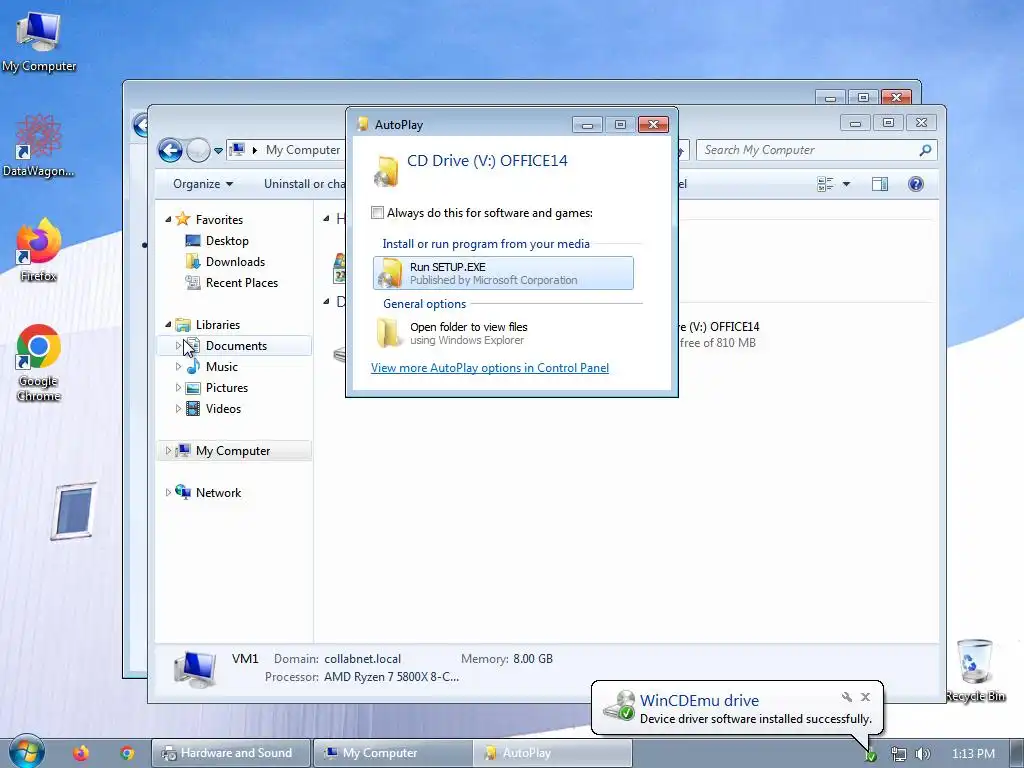Expand the Network tree node
Image resolution: width=1024 pixels, height=768 pixels.
tap(168, 492)
